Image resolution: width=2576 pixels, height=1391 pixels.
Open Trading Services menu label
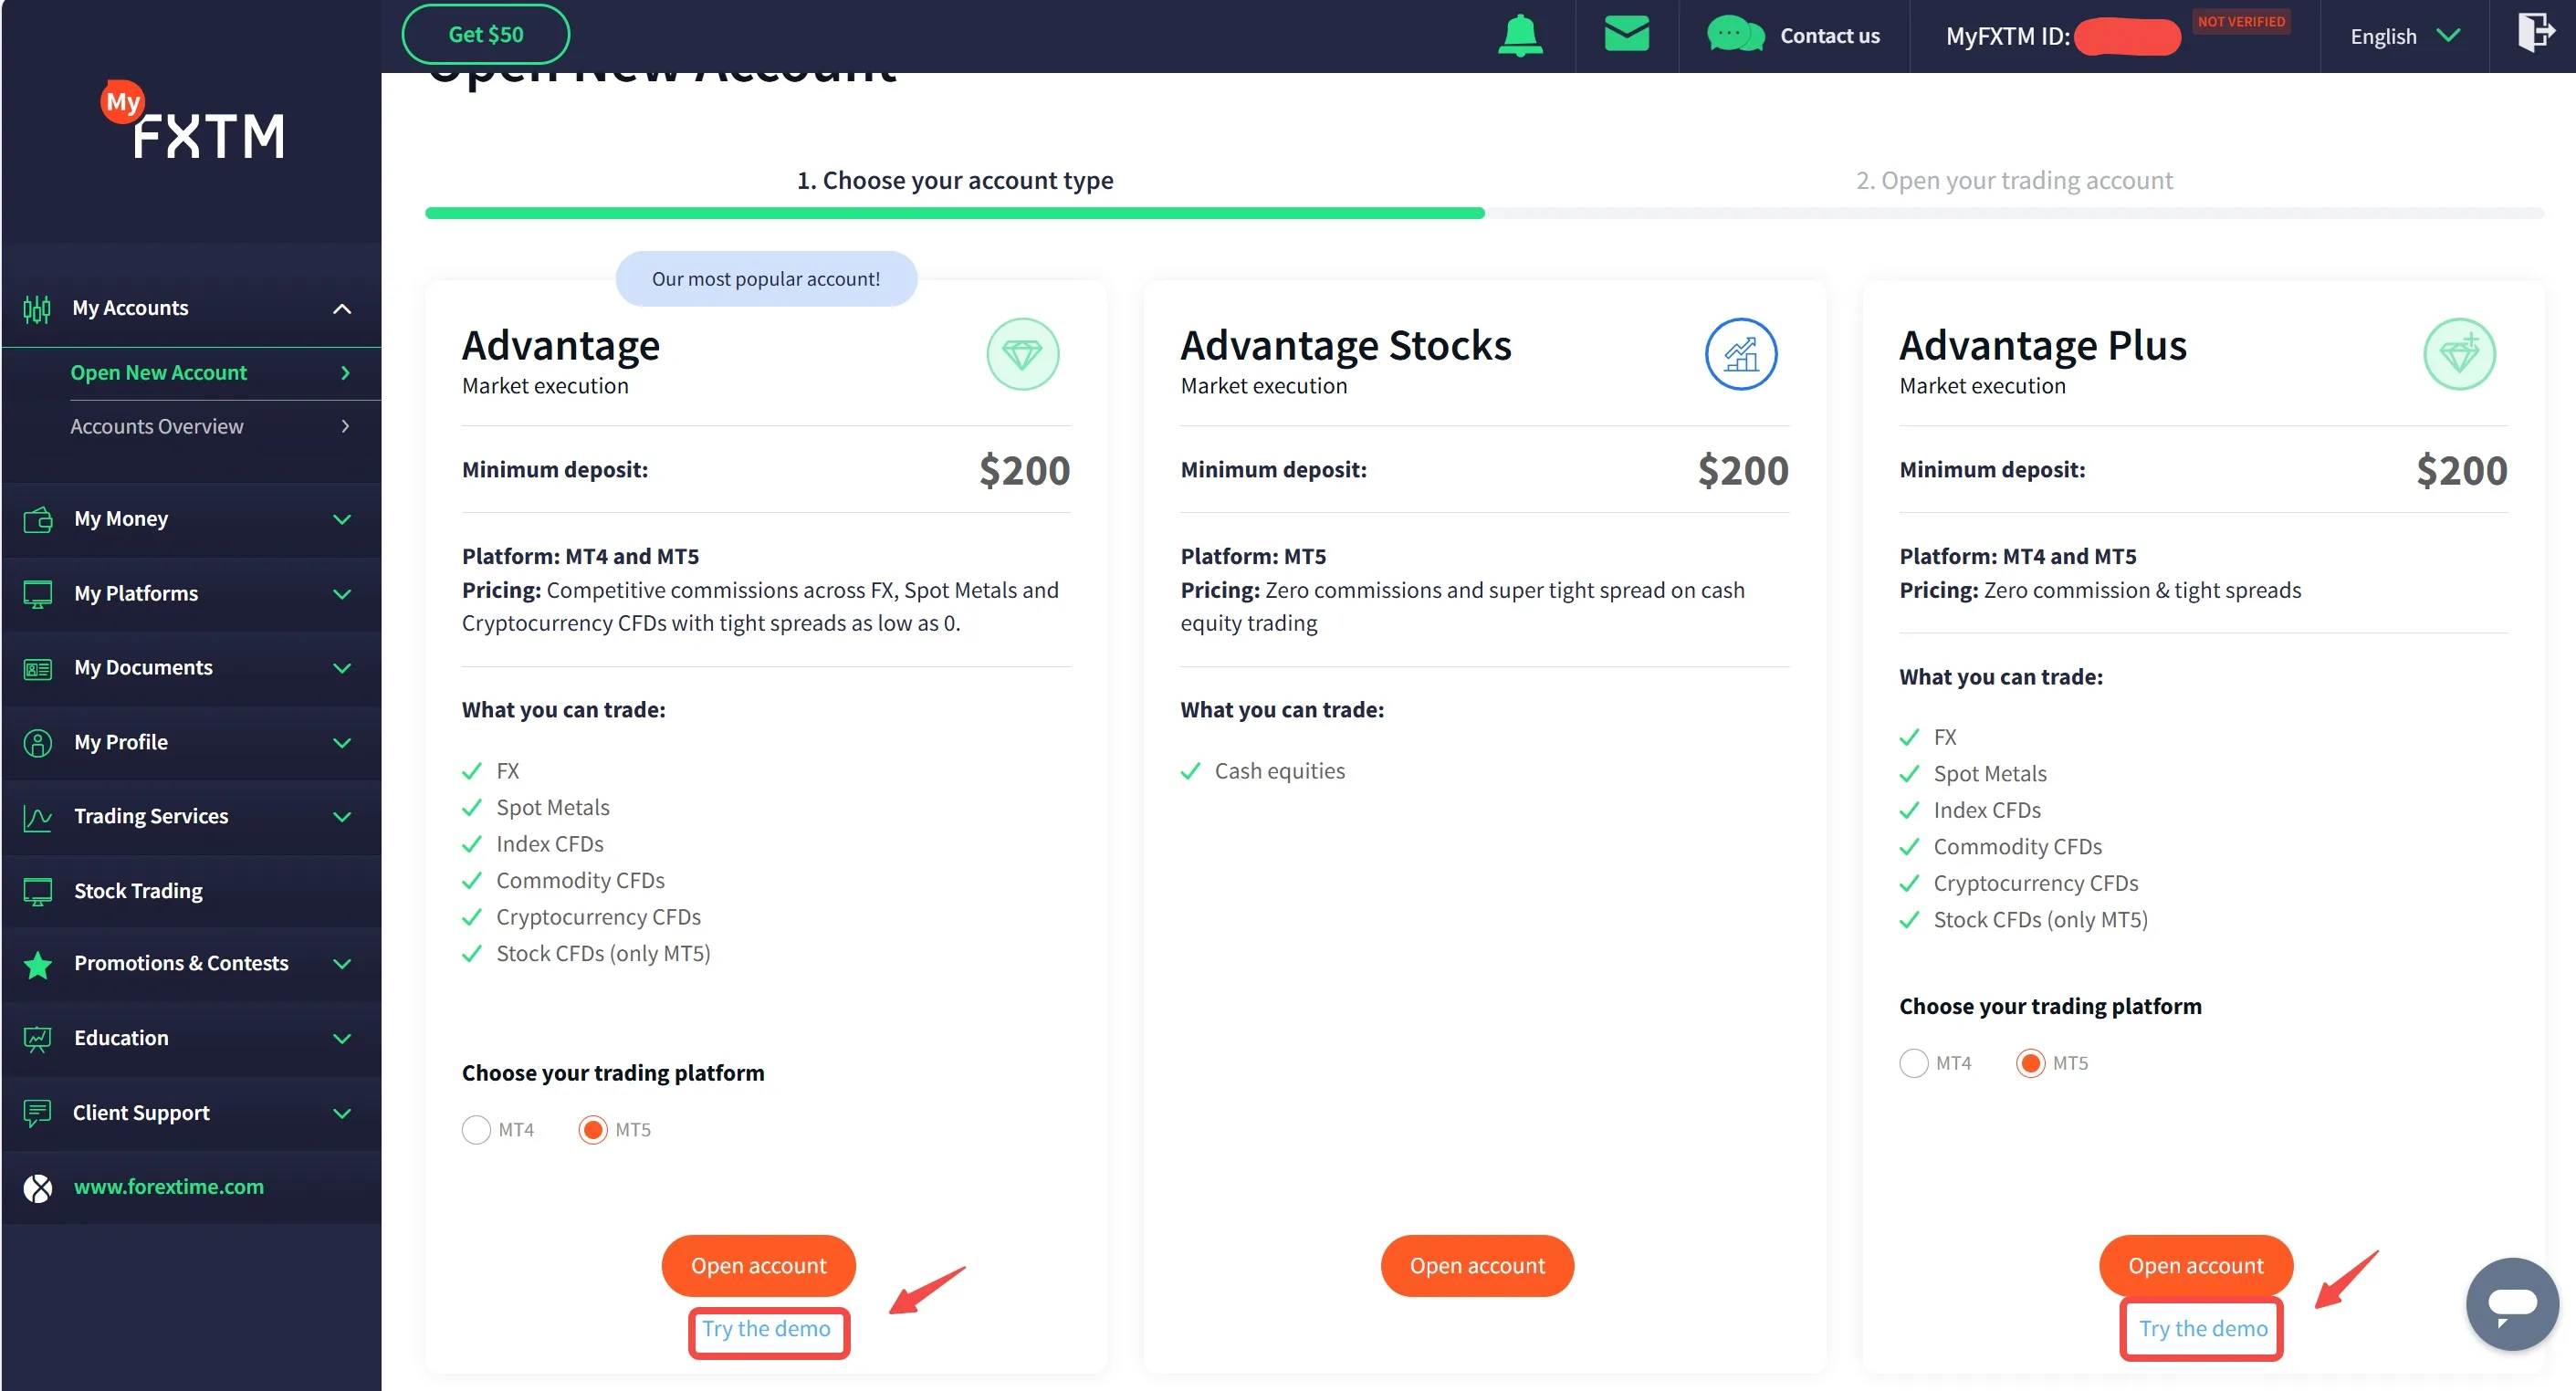tap(151, 816)
